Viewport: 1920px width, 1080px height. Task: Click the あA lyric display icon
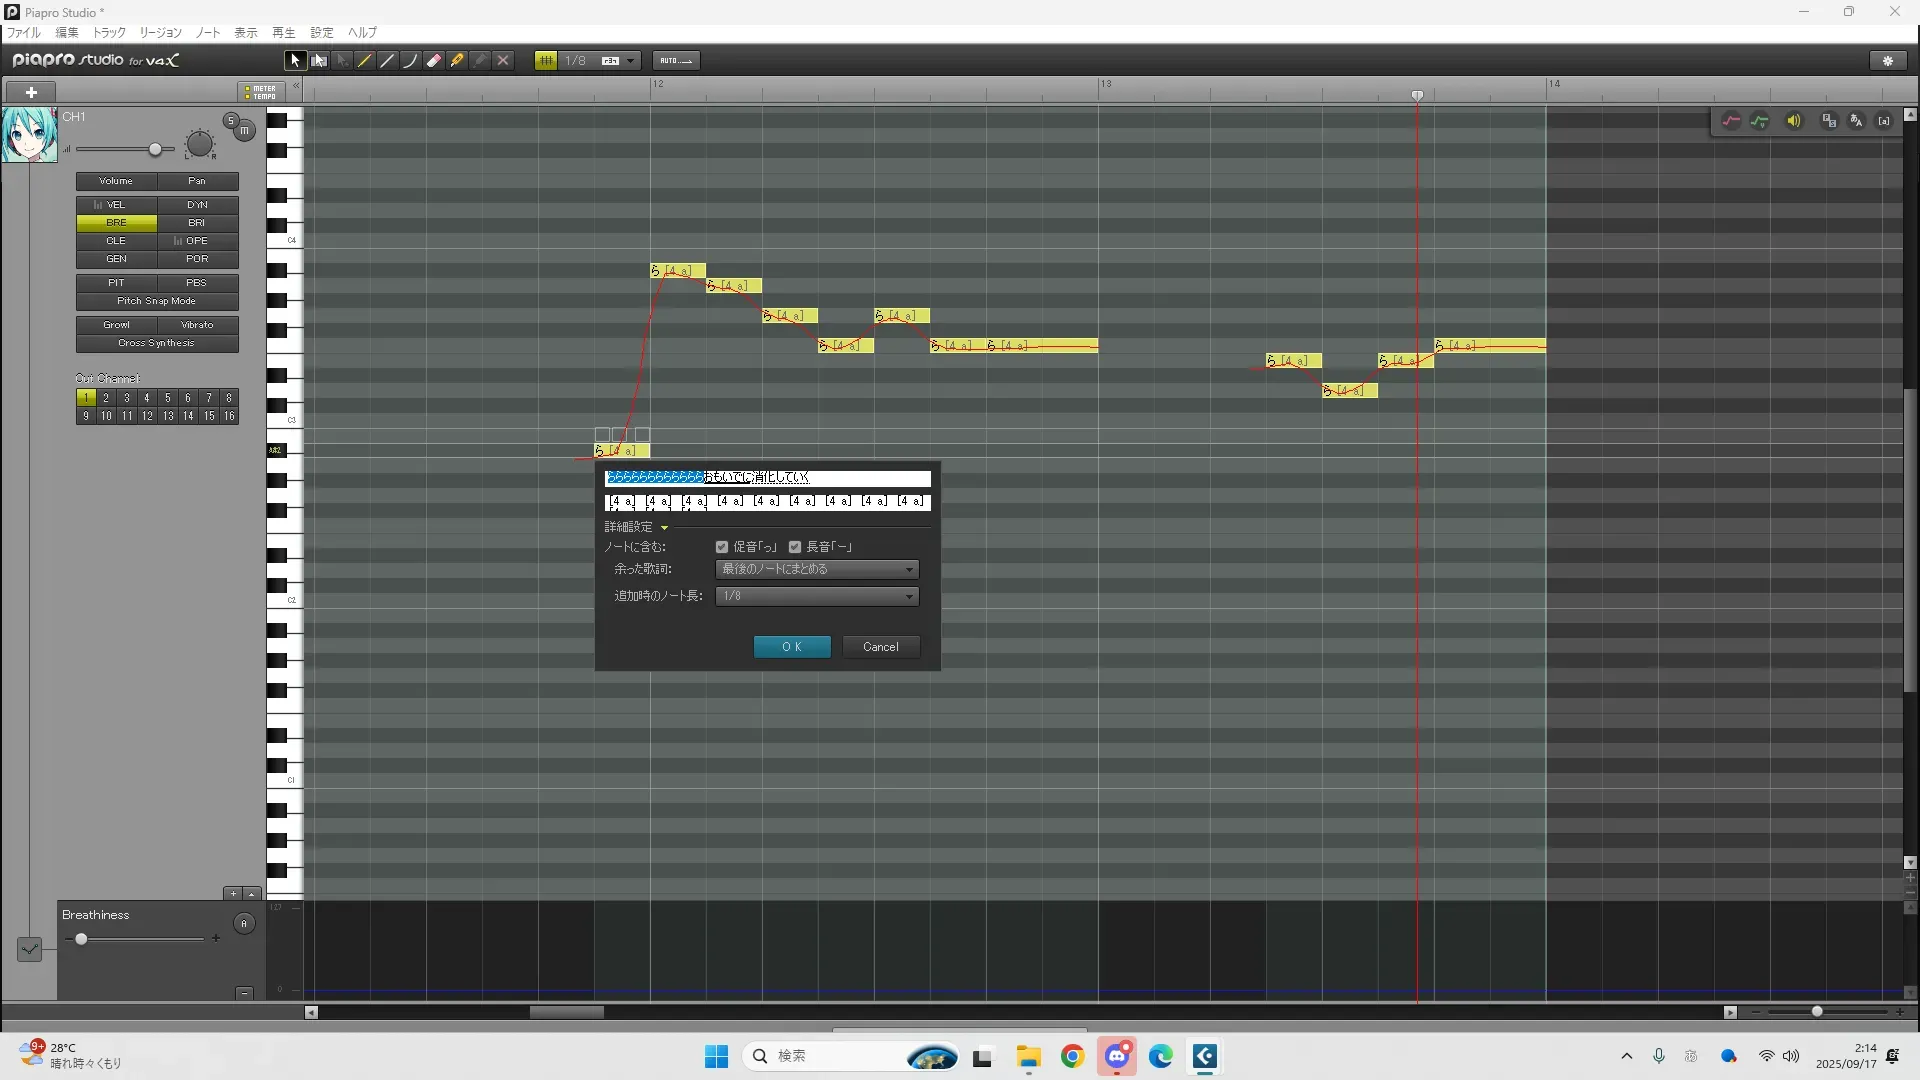coord(1856,121)
